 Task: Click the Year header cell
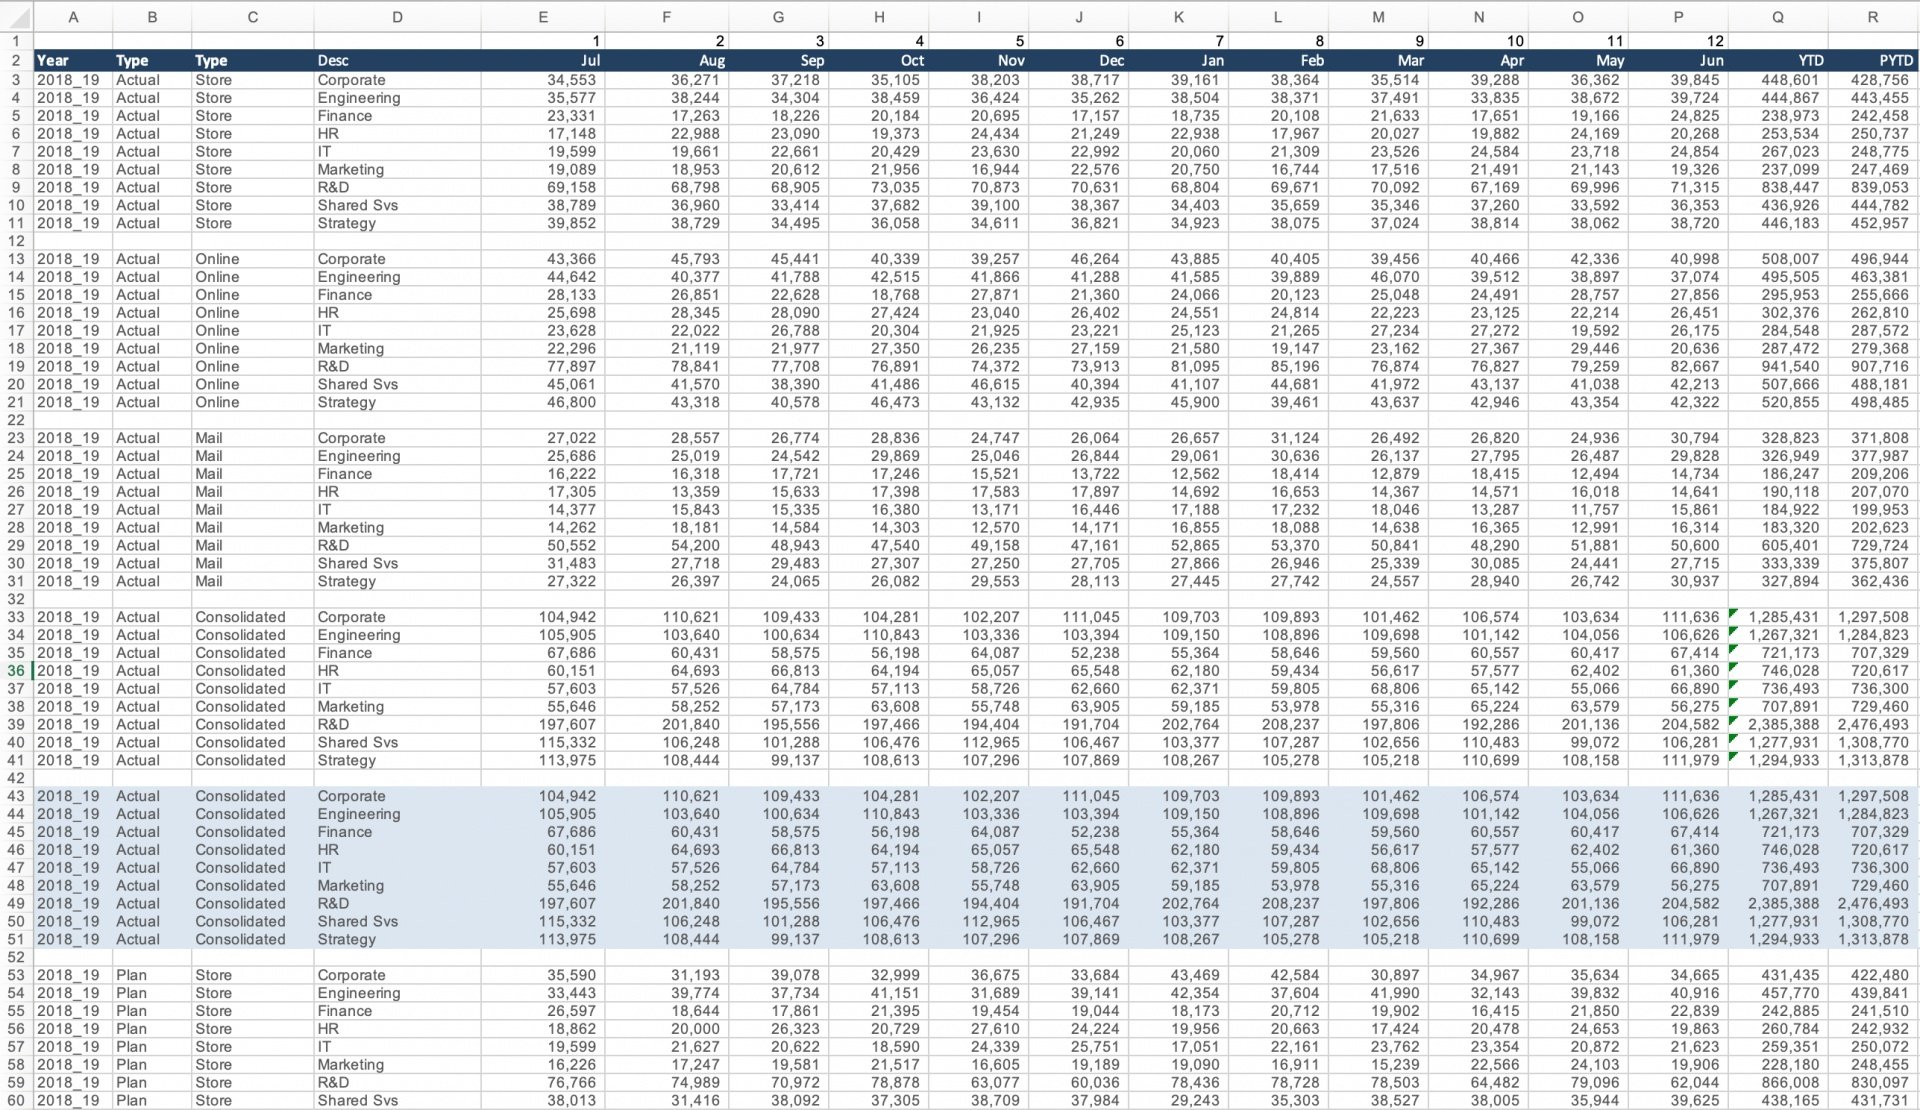tap(73, 61)
